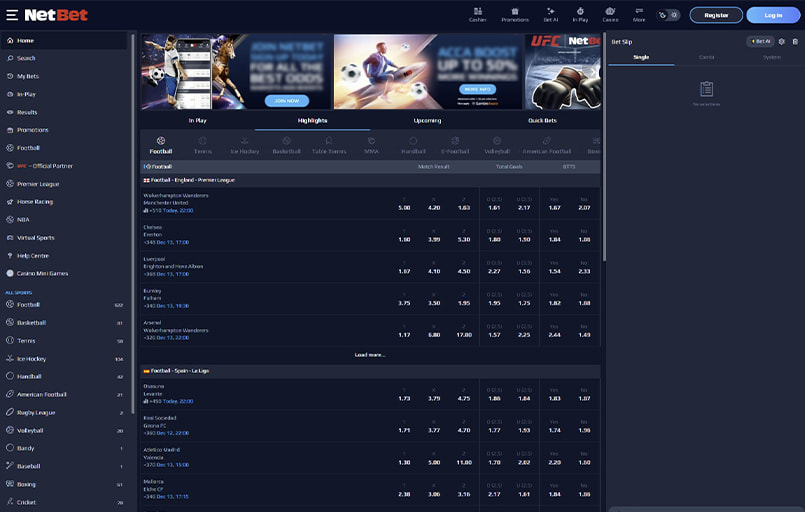The image size is (805, 512).
Task: Select Handball in sports icon strip
Action: (x=413, y=145)
